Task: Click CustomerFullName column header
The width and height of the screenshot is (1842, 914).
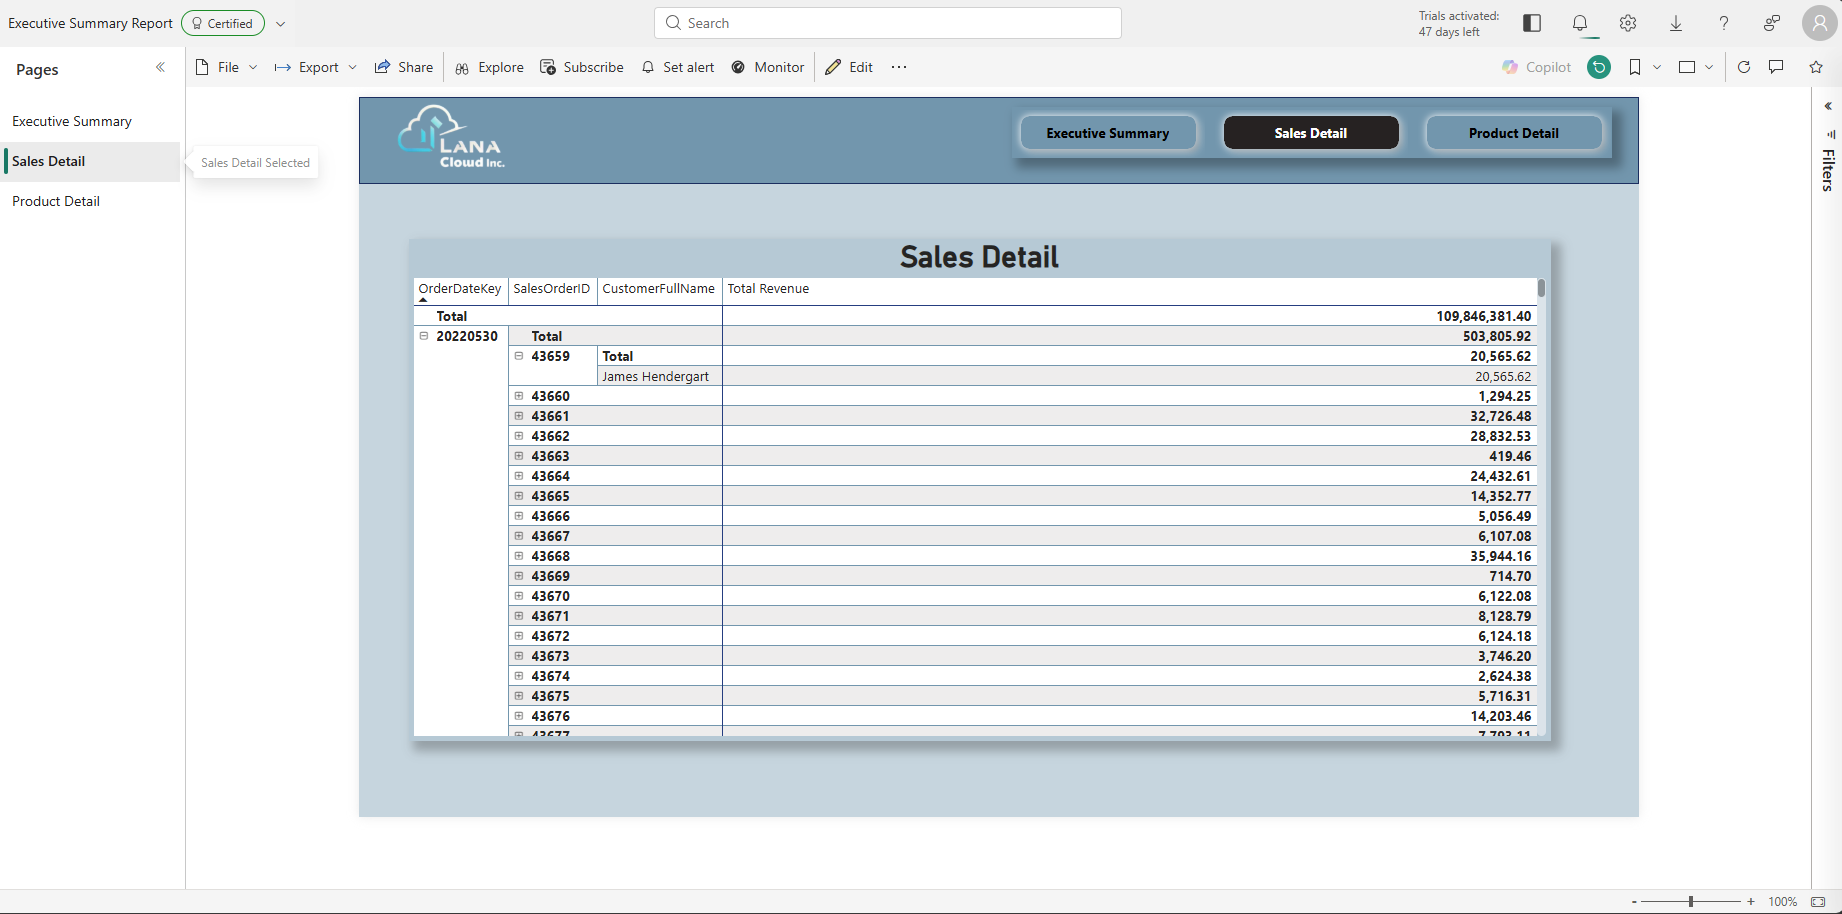Action: (658, 289)
